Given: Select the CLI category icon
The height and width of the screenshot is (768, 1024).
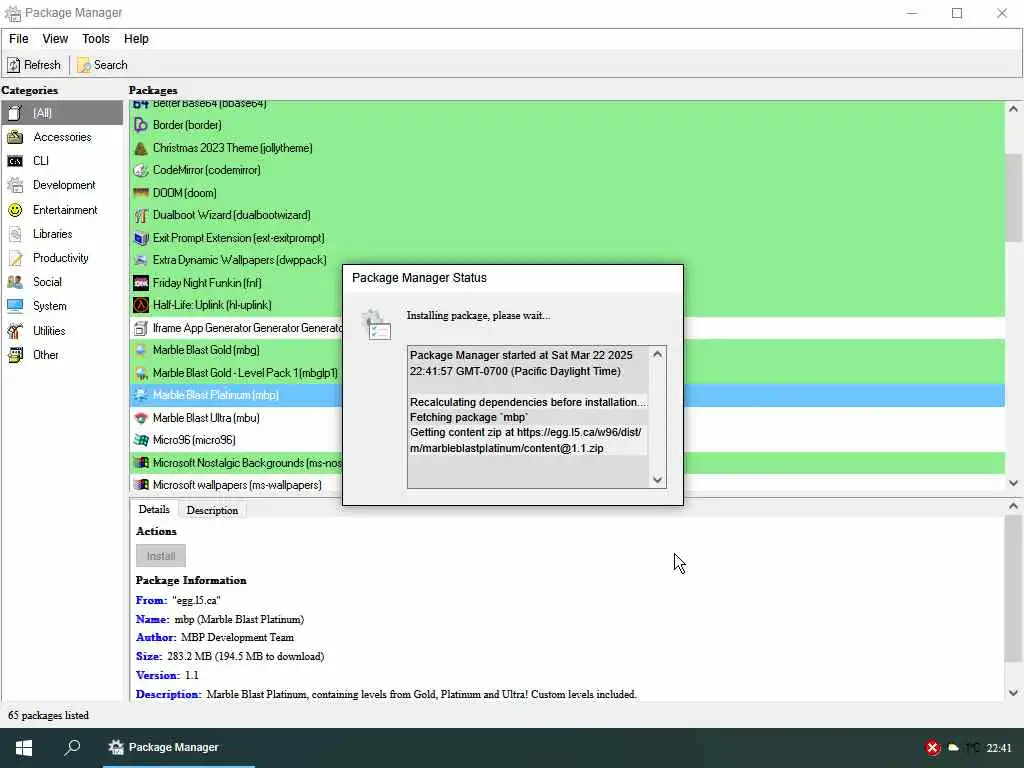Looking at the screenshot, I should click(15, 161).
